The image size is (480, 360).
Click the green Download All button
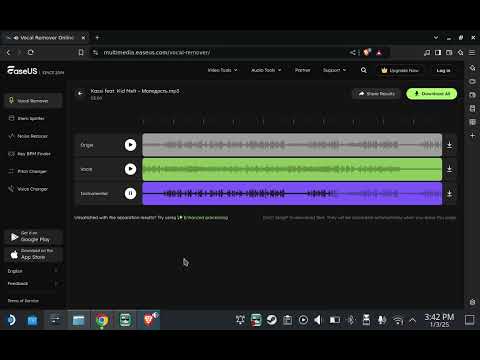[x=432, y=94]
